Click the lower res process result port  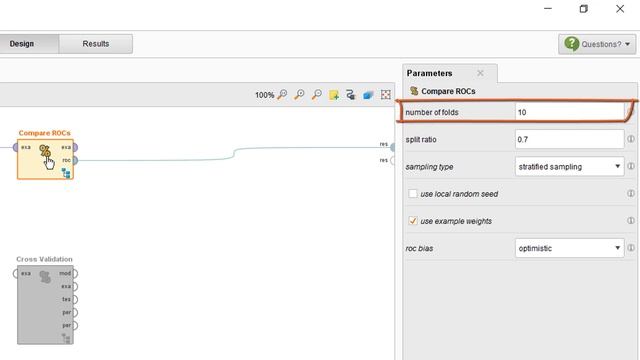point(392,160)
